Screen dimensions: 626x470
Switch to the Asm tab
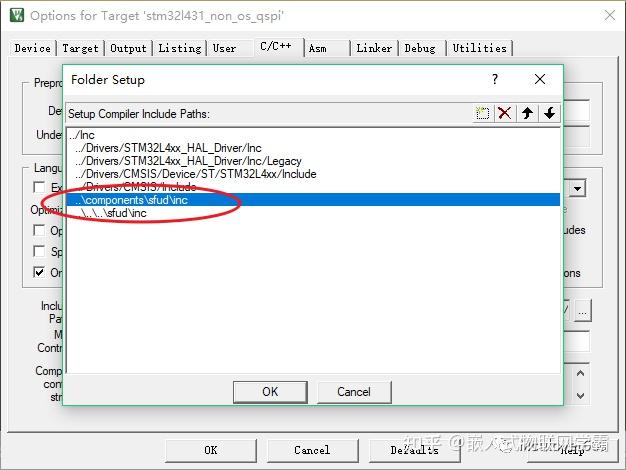click(318, 48)
